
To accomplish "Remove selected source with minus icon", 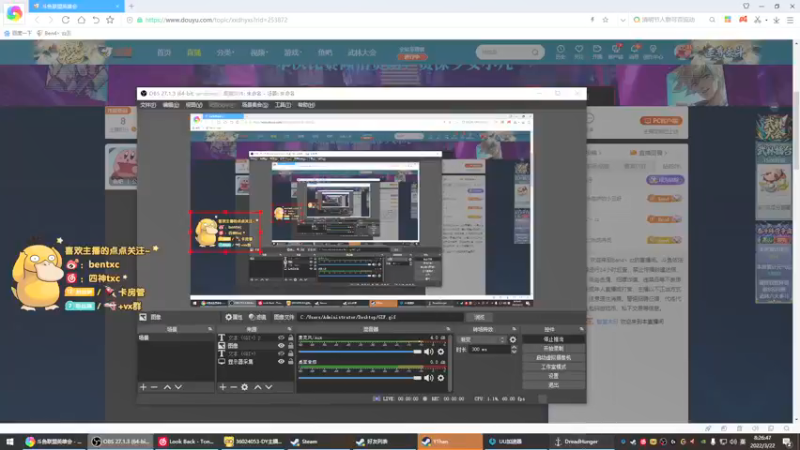I will pyautogui.click(x=233, y=387).
